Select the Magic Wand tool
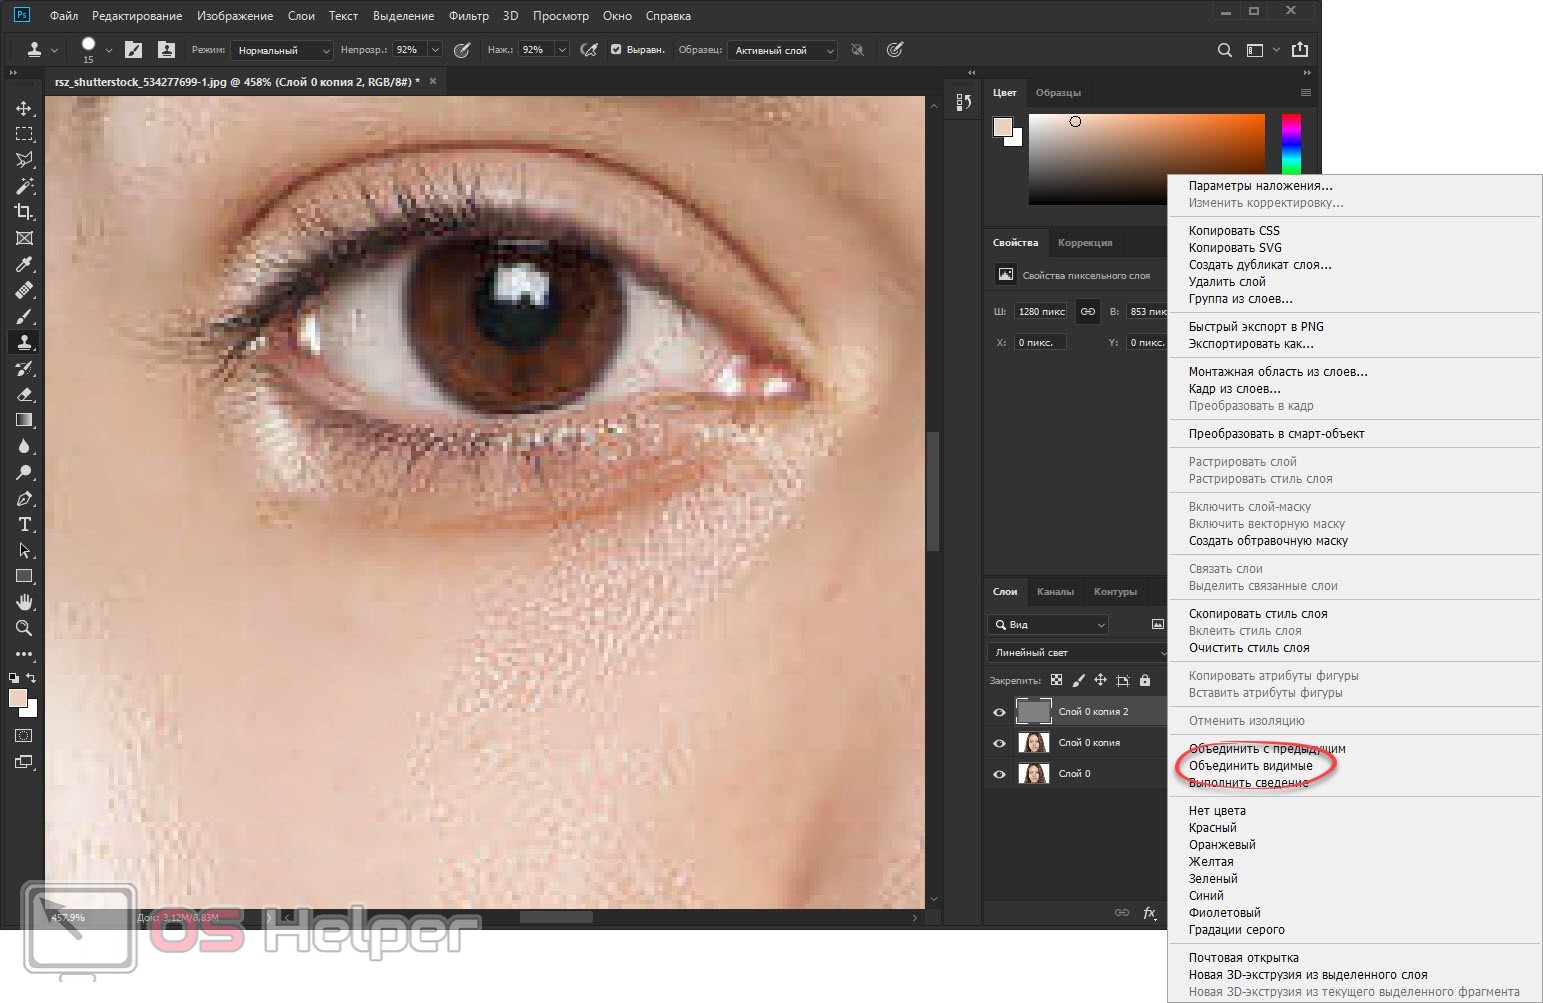The width and height of the screenshot is (1543, 1003). [24, 186]
